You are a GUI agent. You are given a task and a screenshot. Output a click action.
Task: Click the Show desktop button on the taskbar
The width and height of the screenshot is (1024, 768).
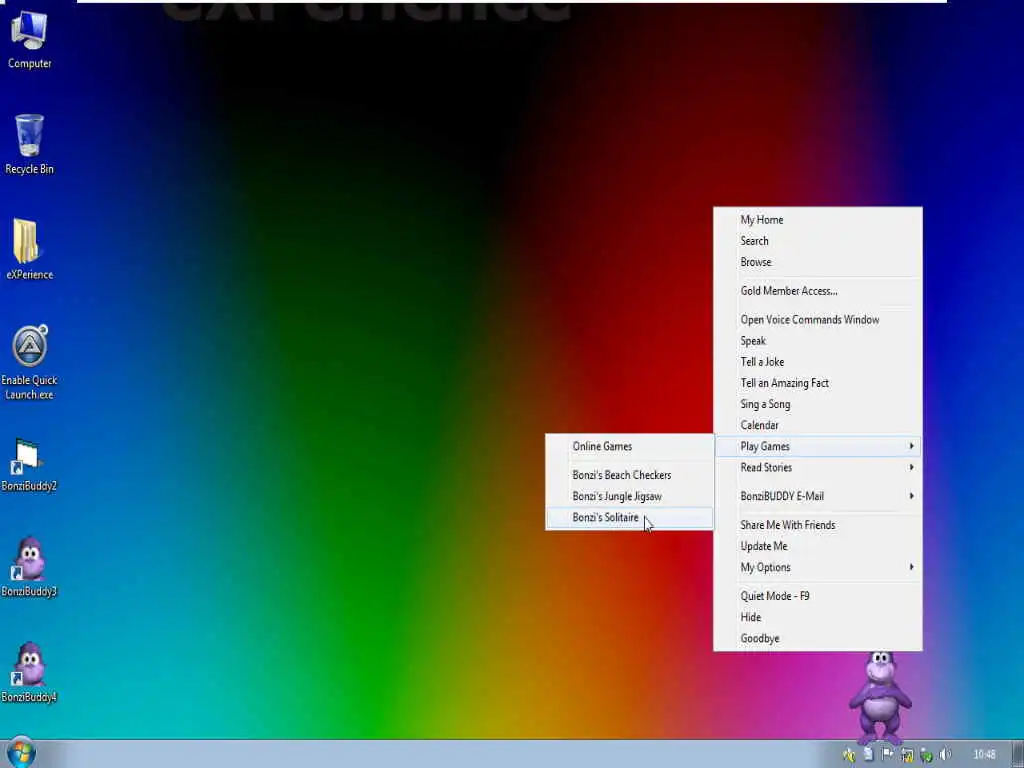click(1017, 754)
